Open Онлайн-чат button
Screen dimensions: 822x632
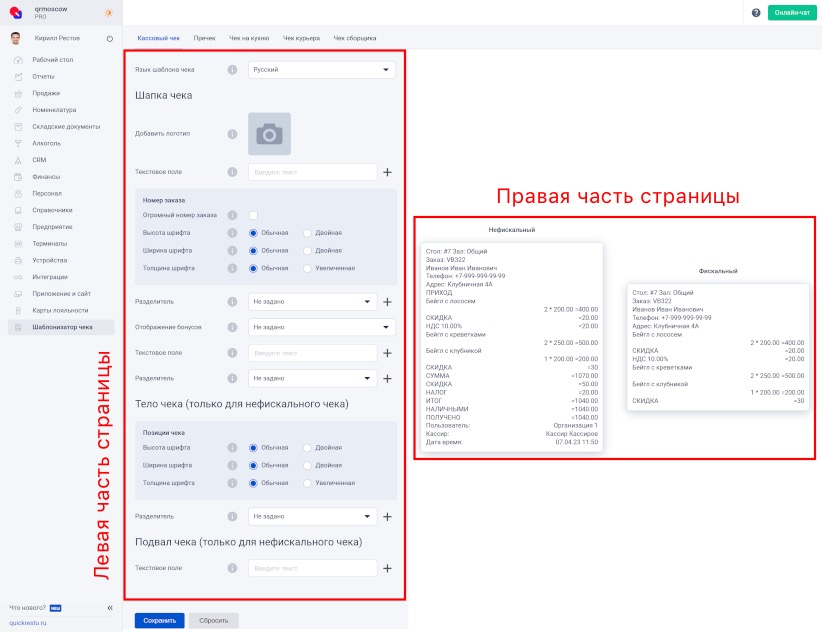(x=792, y=13)
